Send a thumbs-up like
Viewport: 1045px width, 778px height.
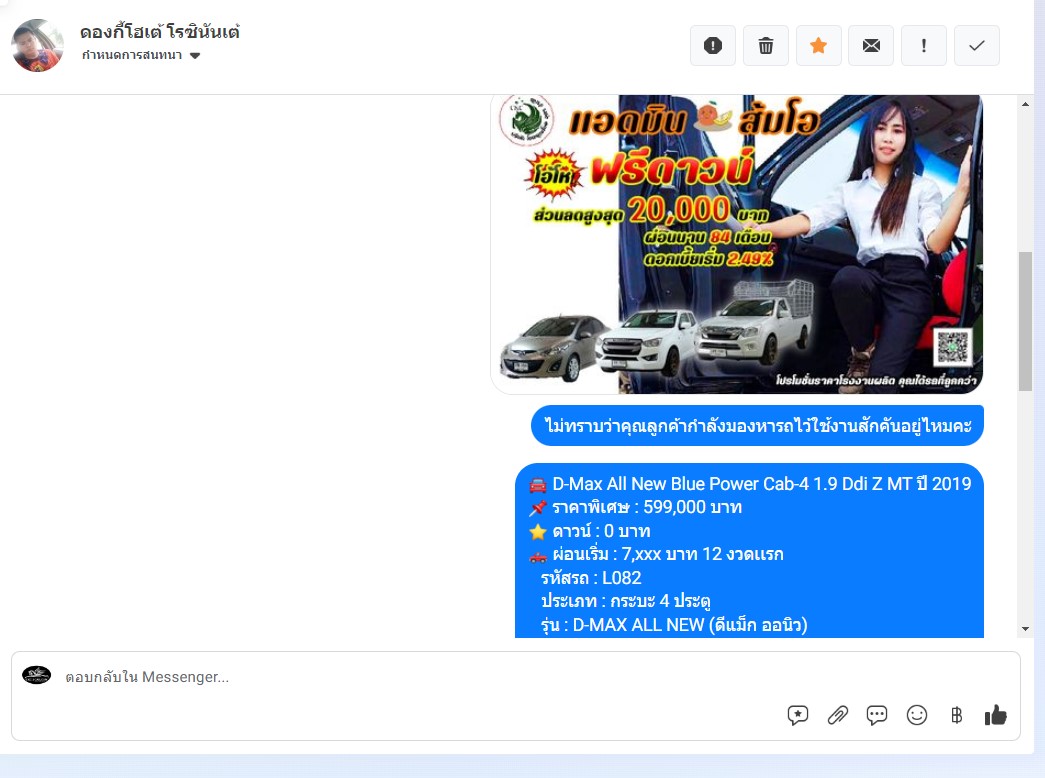[x=996, y=715]
